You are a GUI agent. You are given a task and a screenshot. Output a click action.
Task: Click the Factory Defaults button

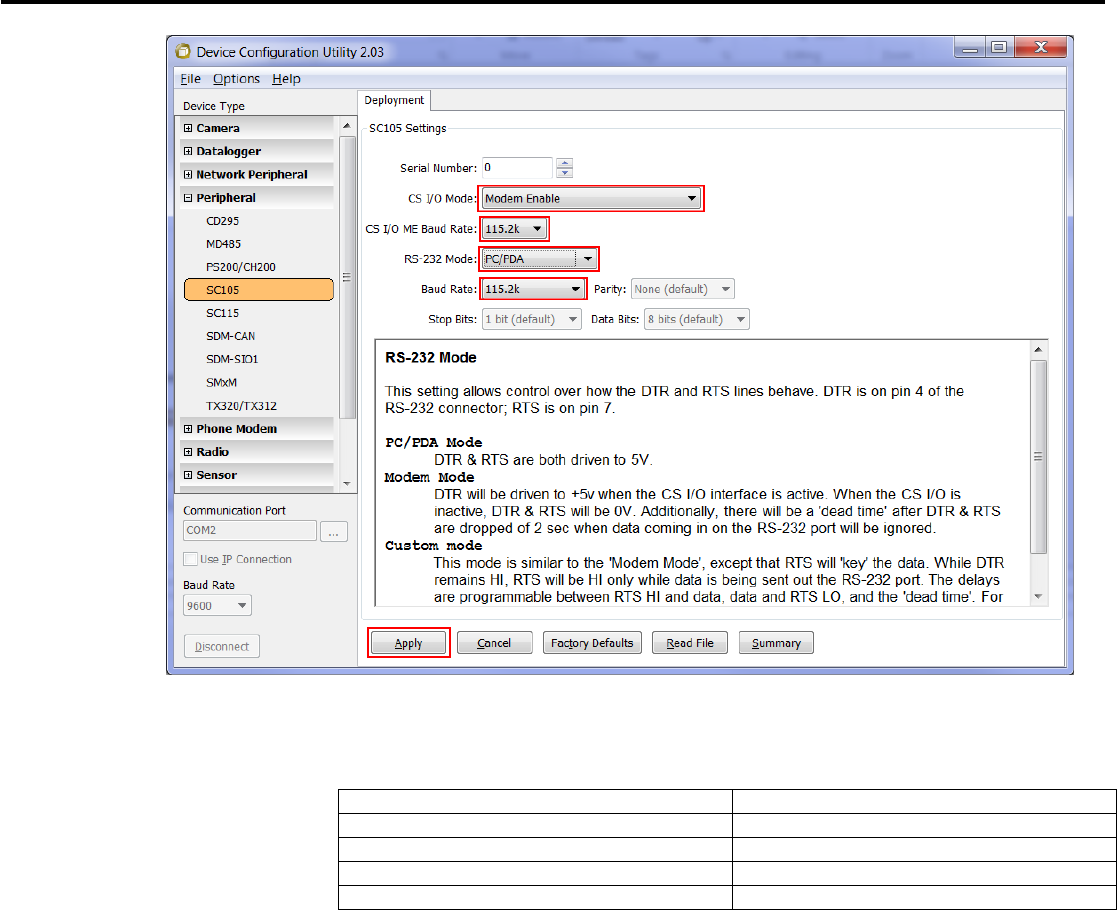pos(592,643)
